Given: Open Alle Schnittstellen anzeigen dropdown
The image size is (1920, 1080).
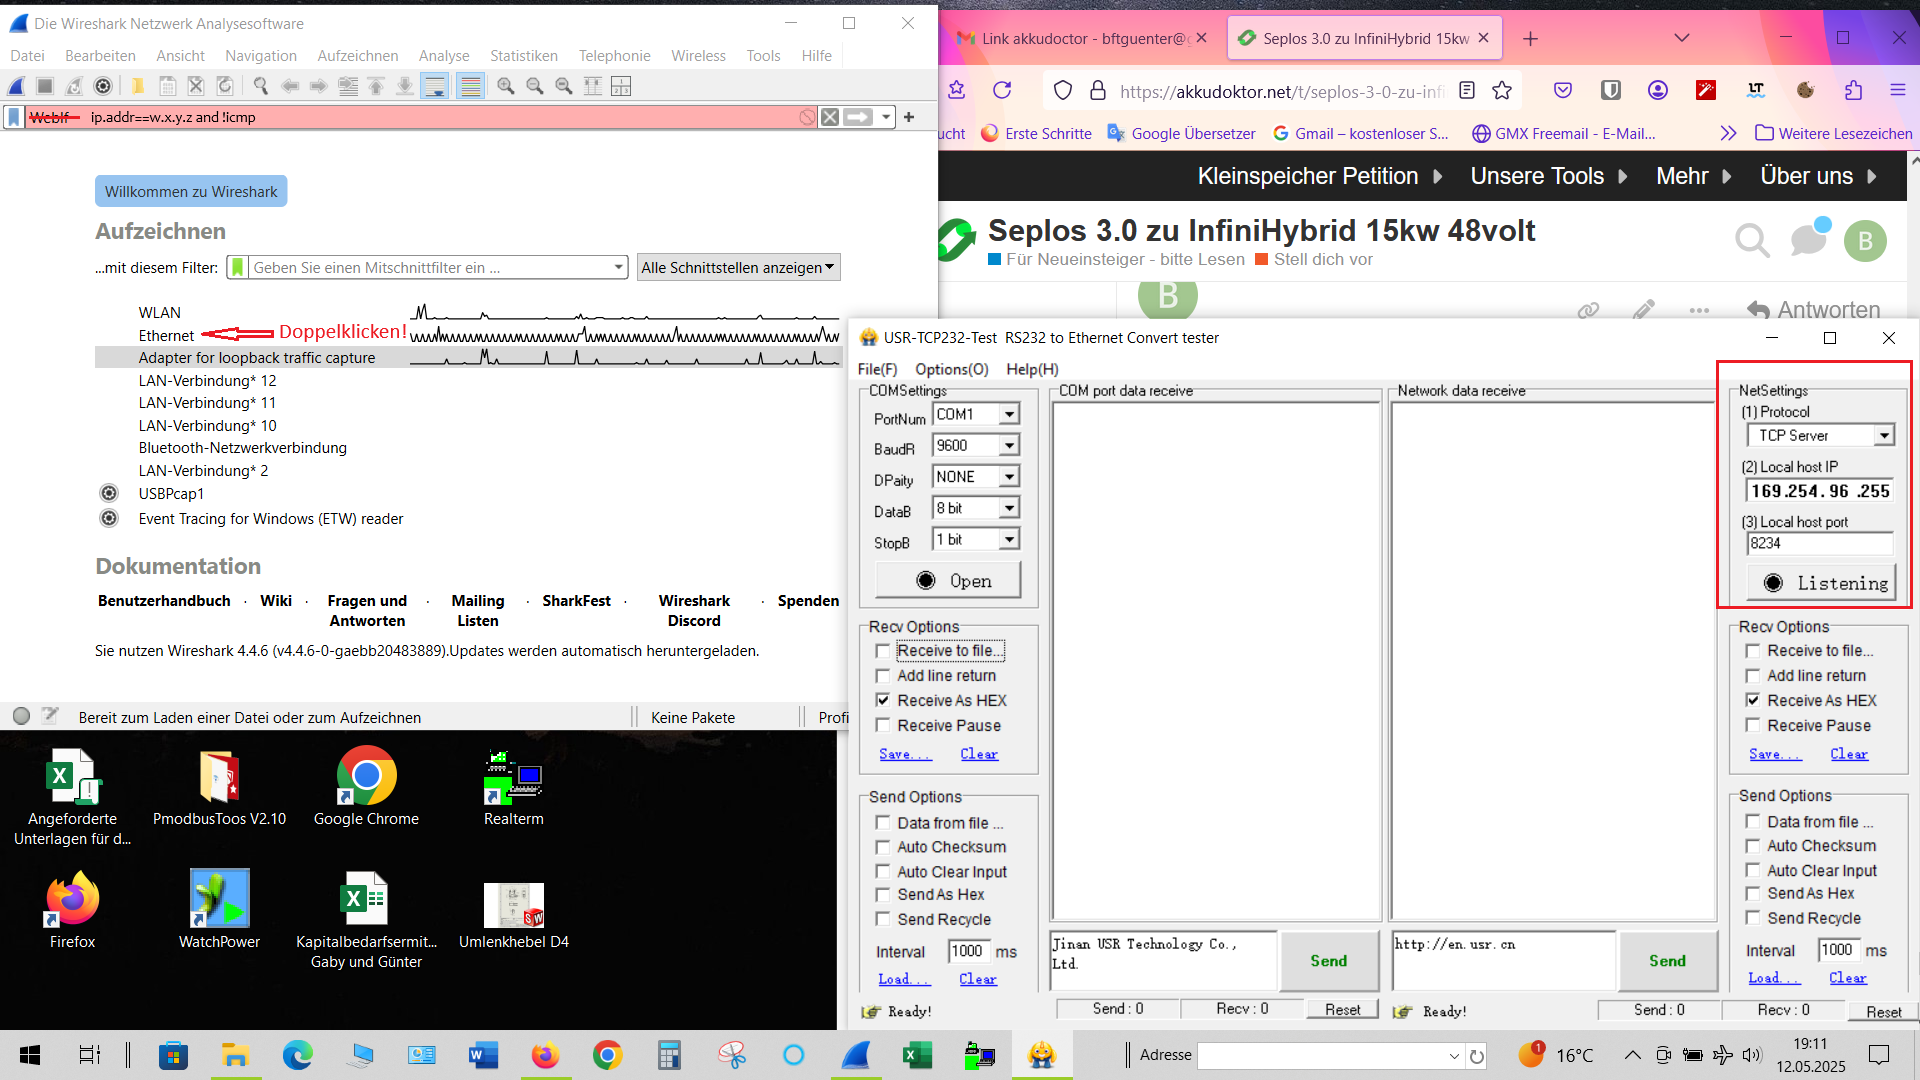Looking at the screenshot, I should [738, 268].
